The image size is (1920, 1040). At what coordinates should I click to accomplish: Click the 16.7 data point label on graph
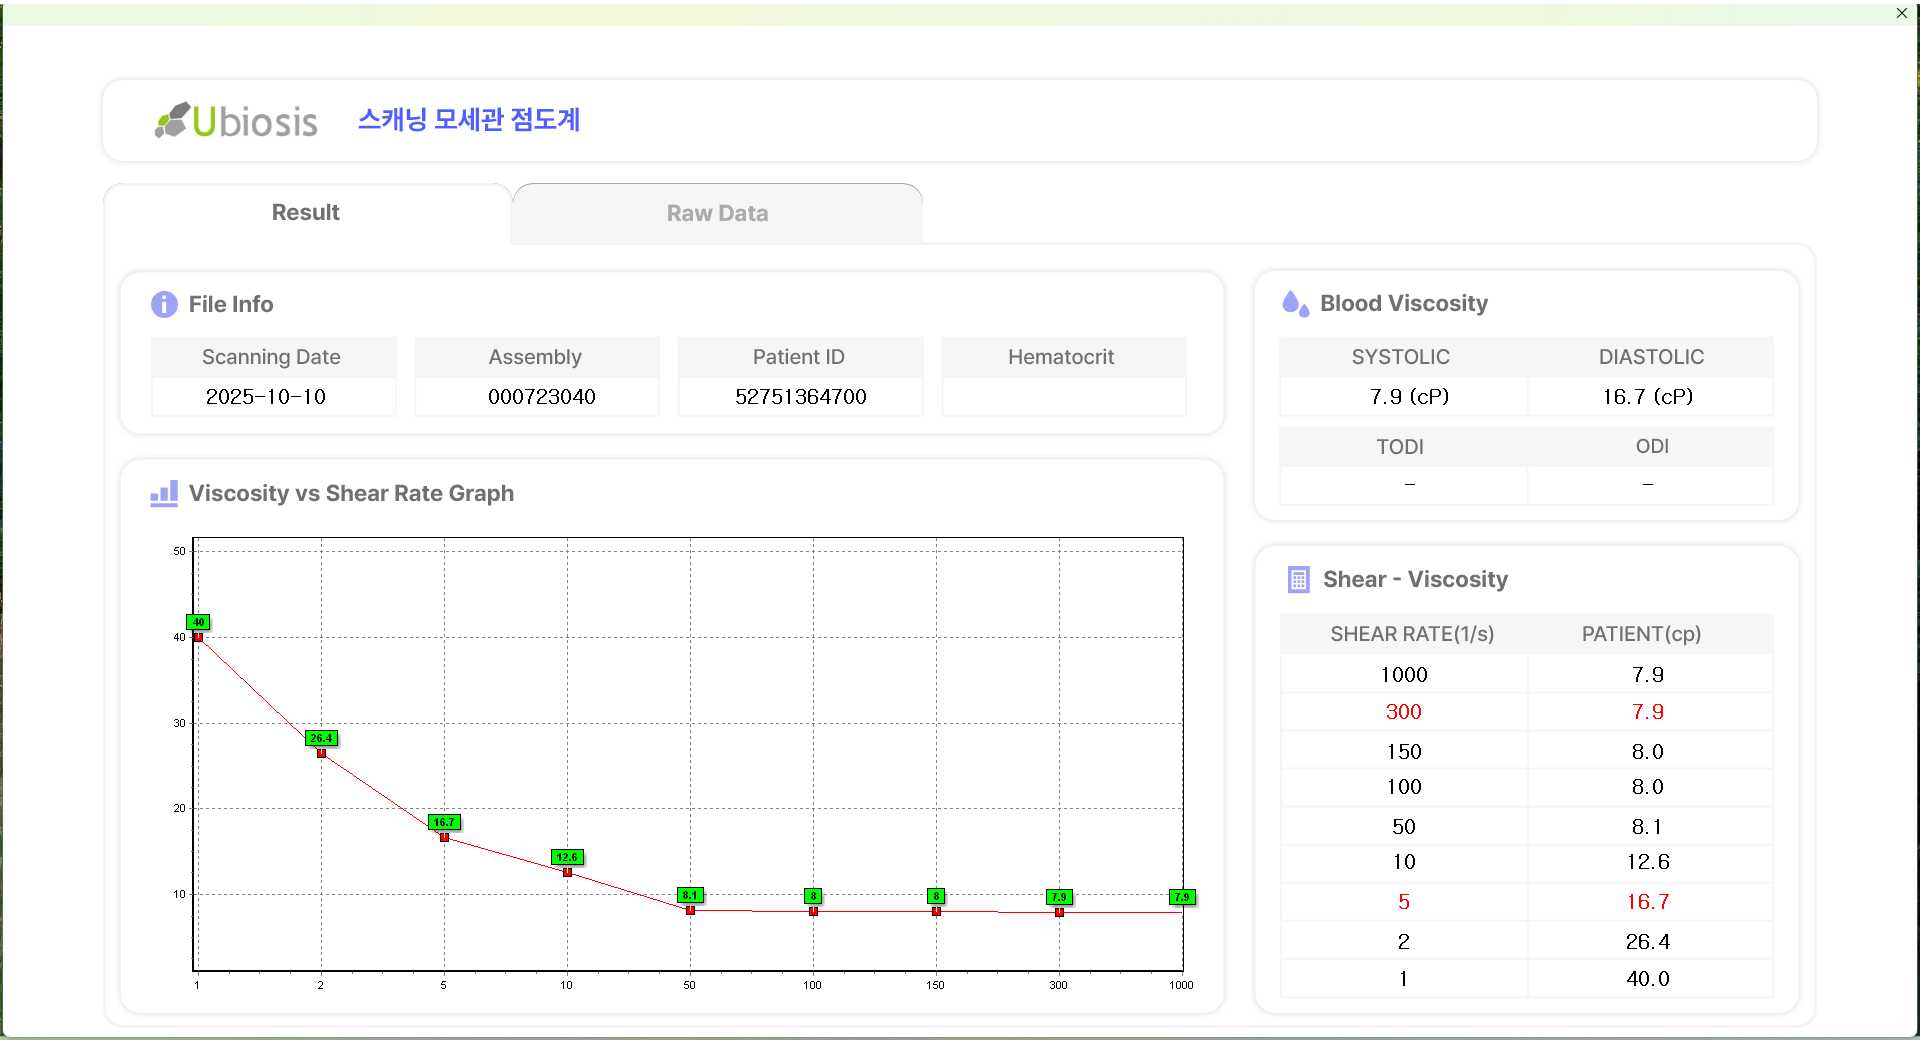click(x=444, y=822)
